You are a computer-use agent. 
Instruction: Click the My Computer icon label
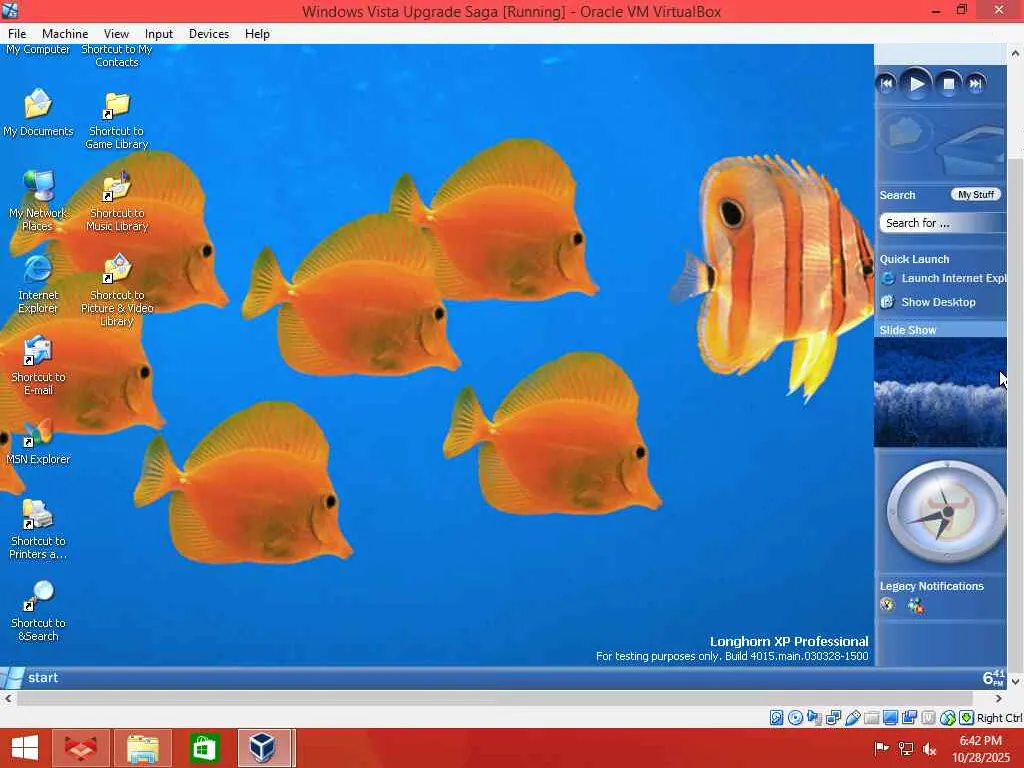[x=38, y=50]
